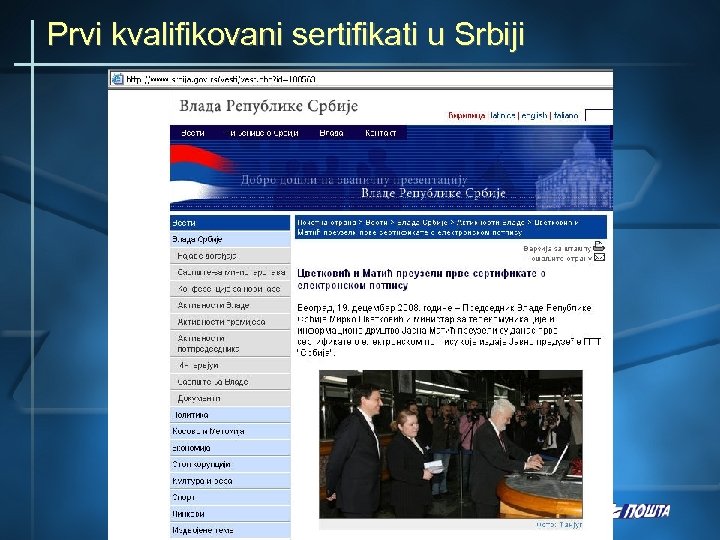This screenshot has width=720, height=540.
Task: Click Влада Србије in the breadcrumb trail
Action: pos(422,223)
